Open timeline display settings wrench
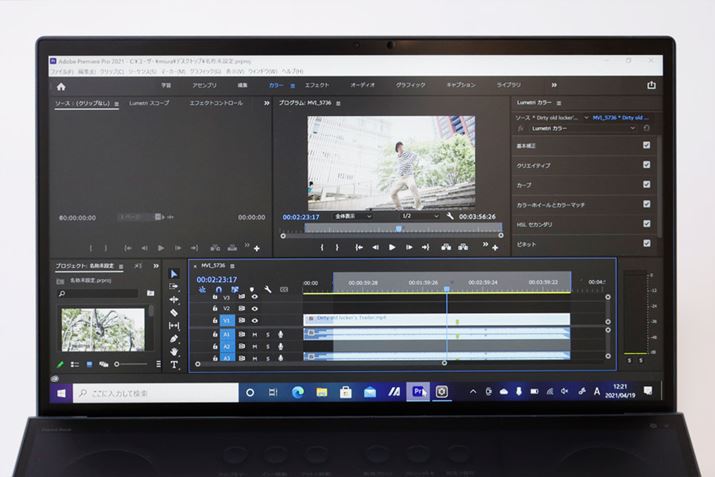This screenshot has width=715, height=477. (x=268, y=290)
